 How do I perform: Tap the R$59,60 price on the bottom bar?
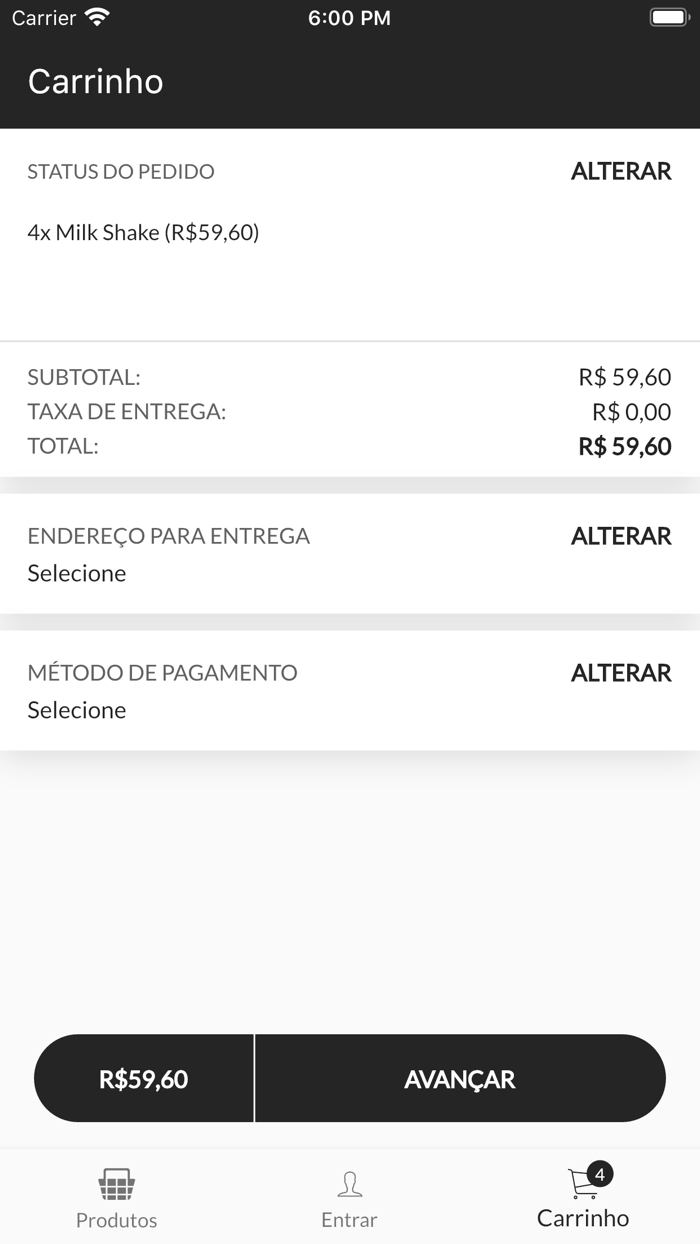tap(142, 1079)
